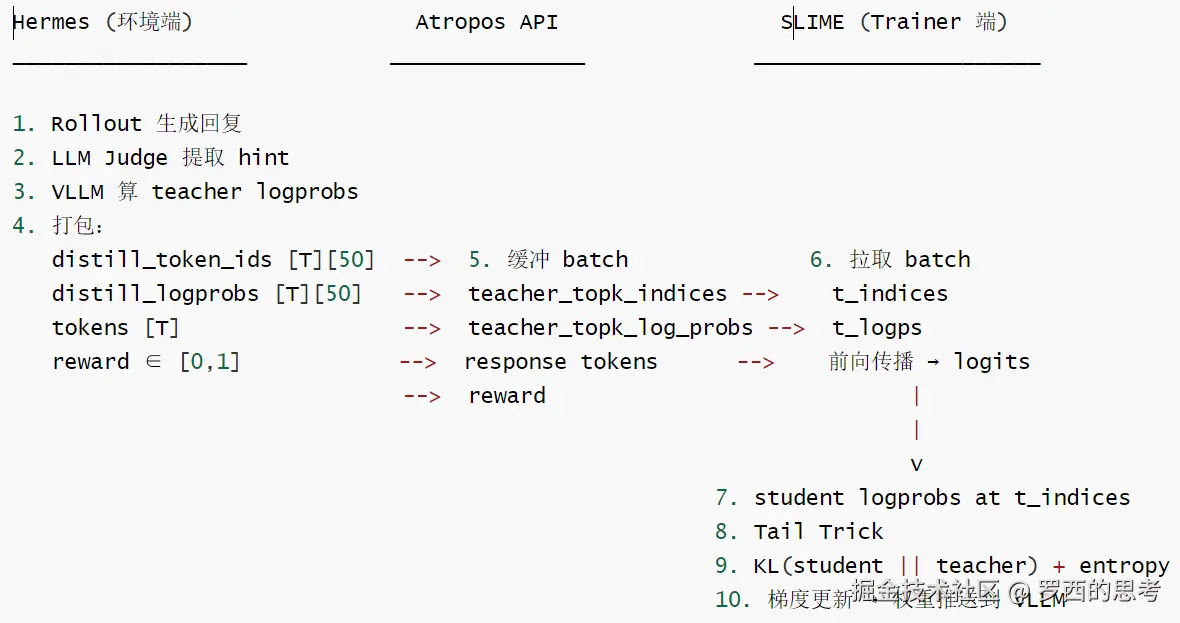The height and width of the screenshot is (623, 1180).
Task: Click 'response tokens' in the Atropos column
Action: coord(561,362)
